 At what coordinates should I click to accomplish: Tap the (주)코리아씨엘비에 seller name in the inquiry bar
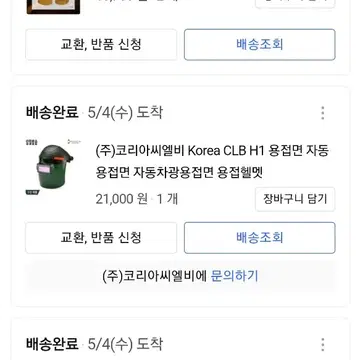click(x=155, y=276)
